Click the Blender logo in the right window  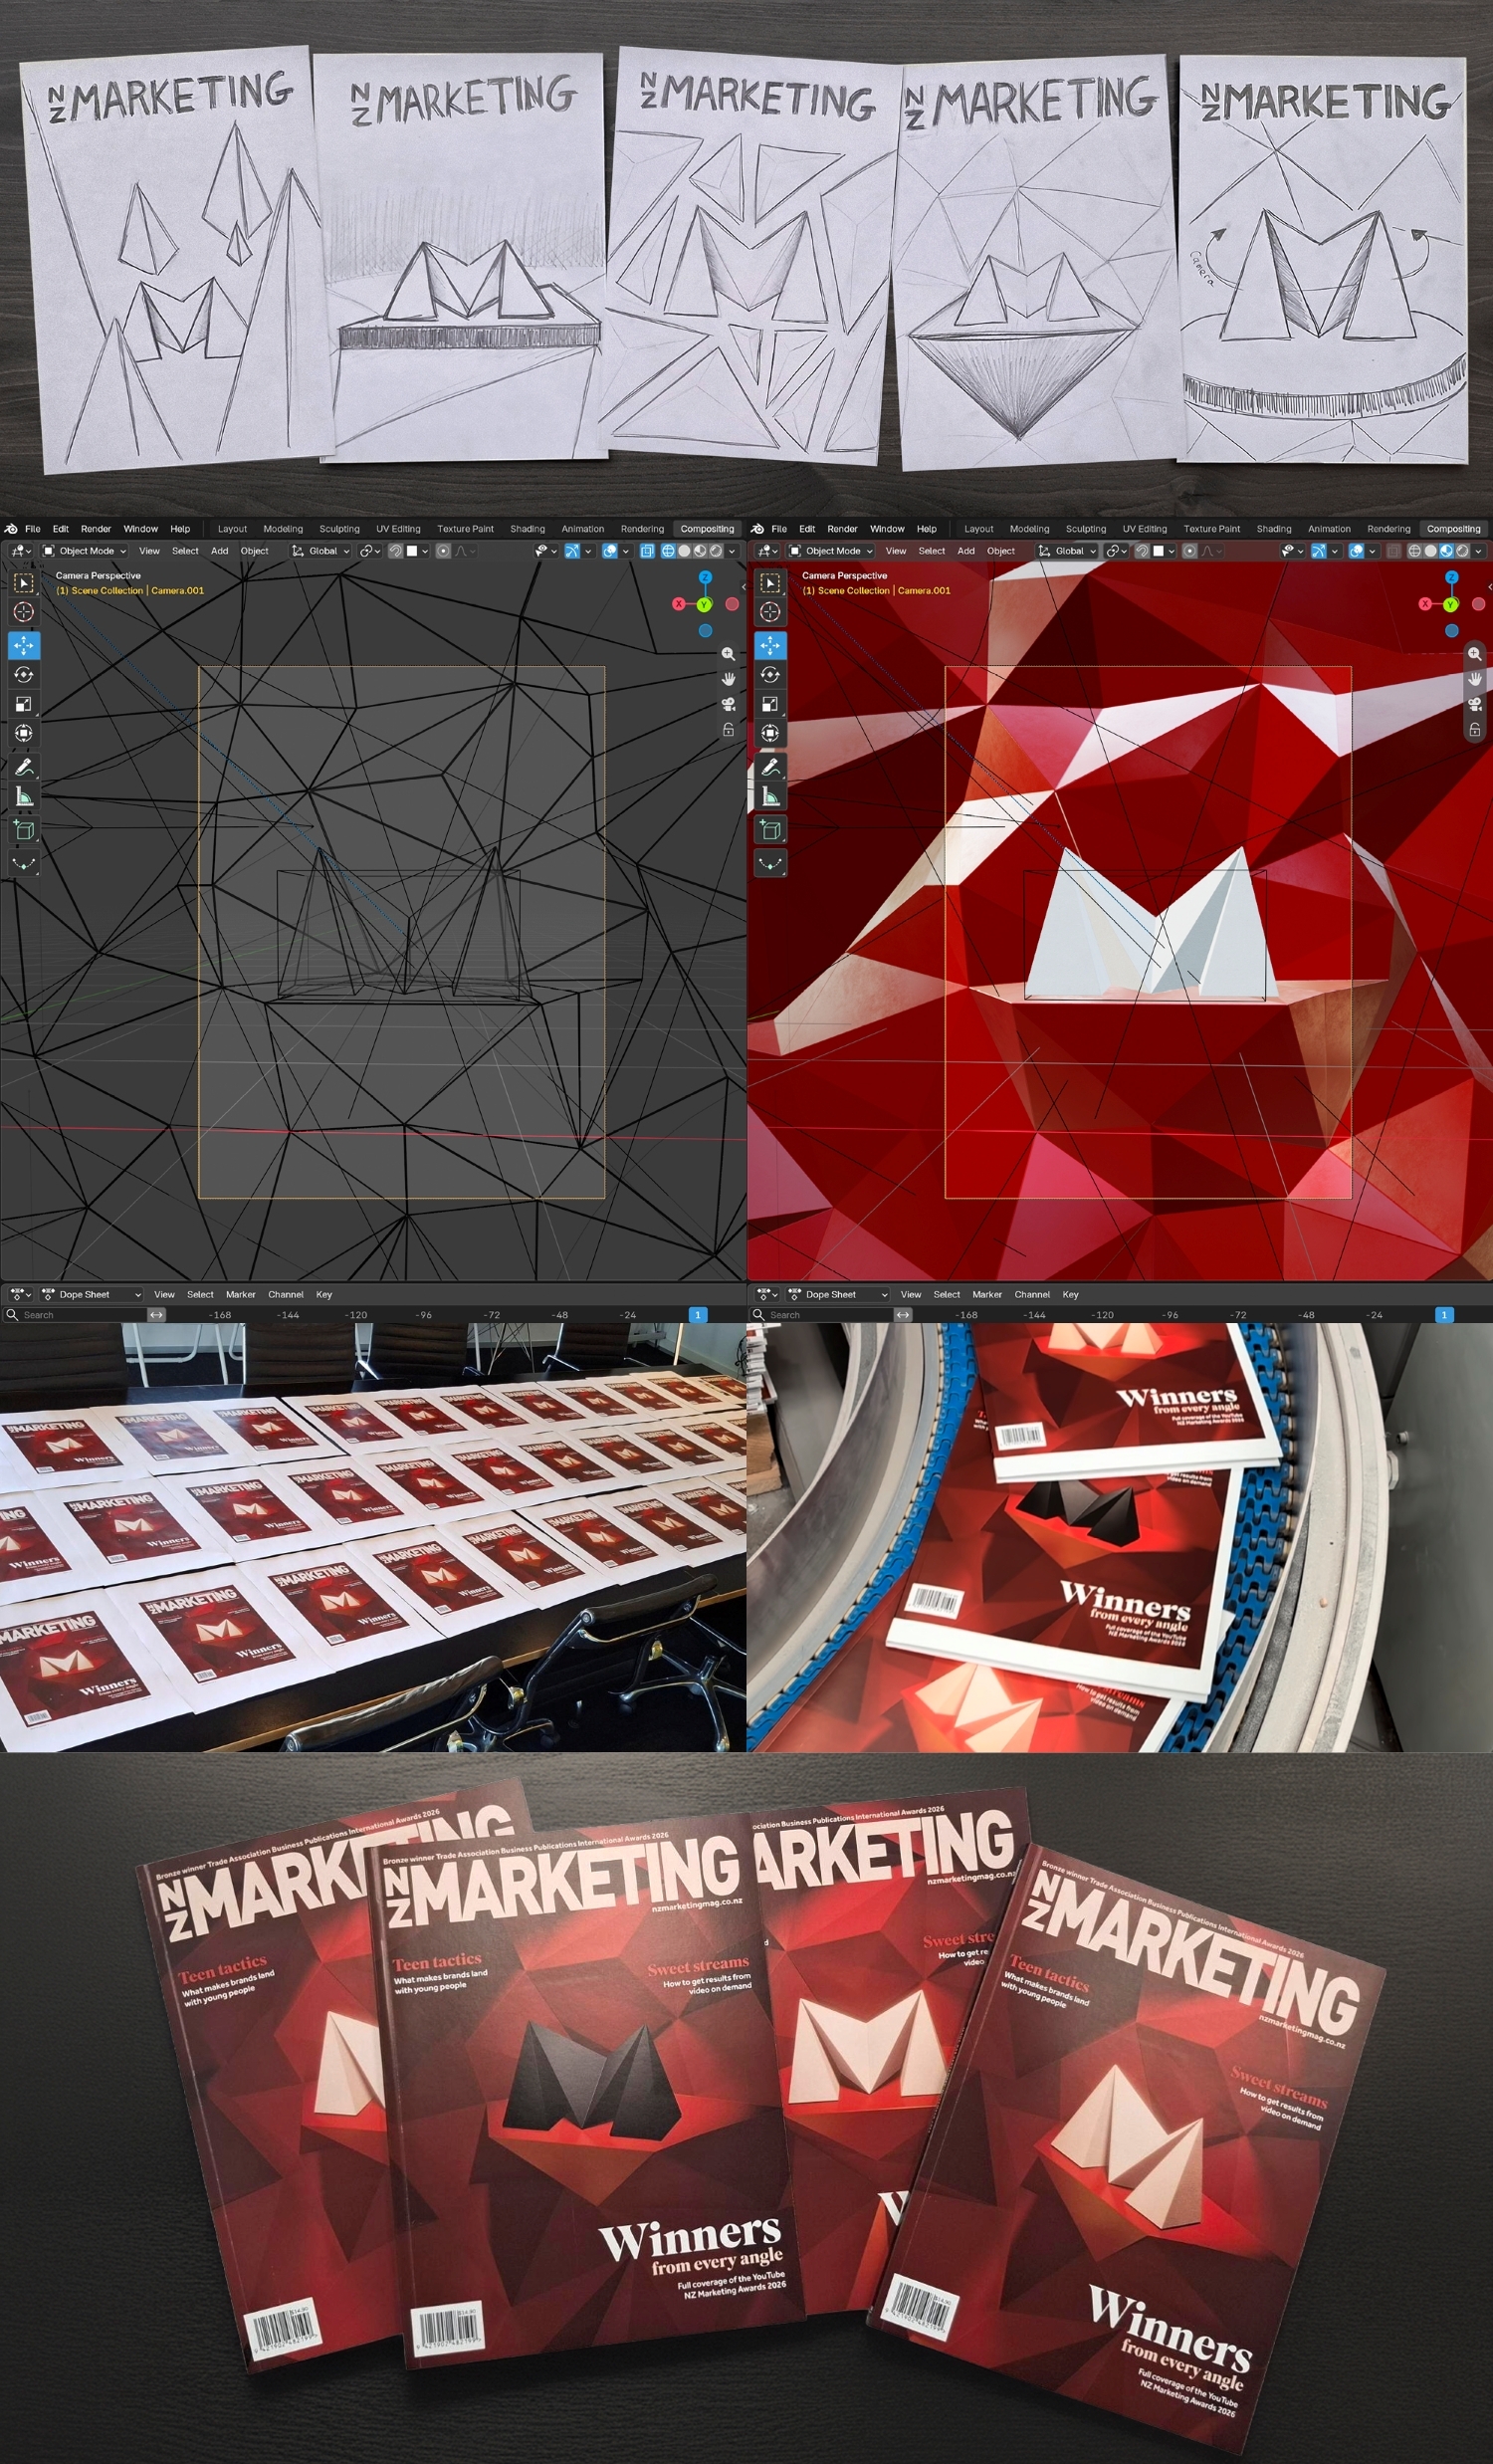pyautogui.click(x=757, y=529)
